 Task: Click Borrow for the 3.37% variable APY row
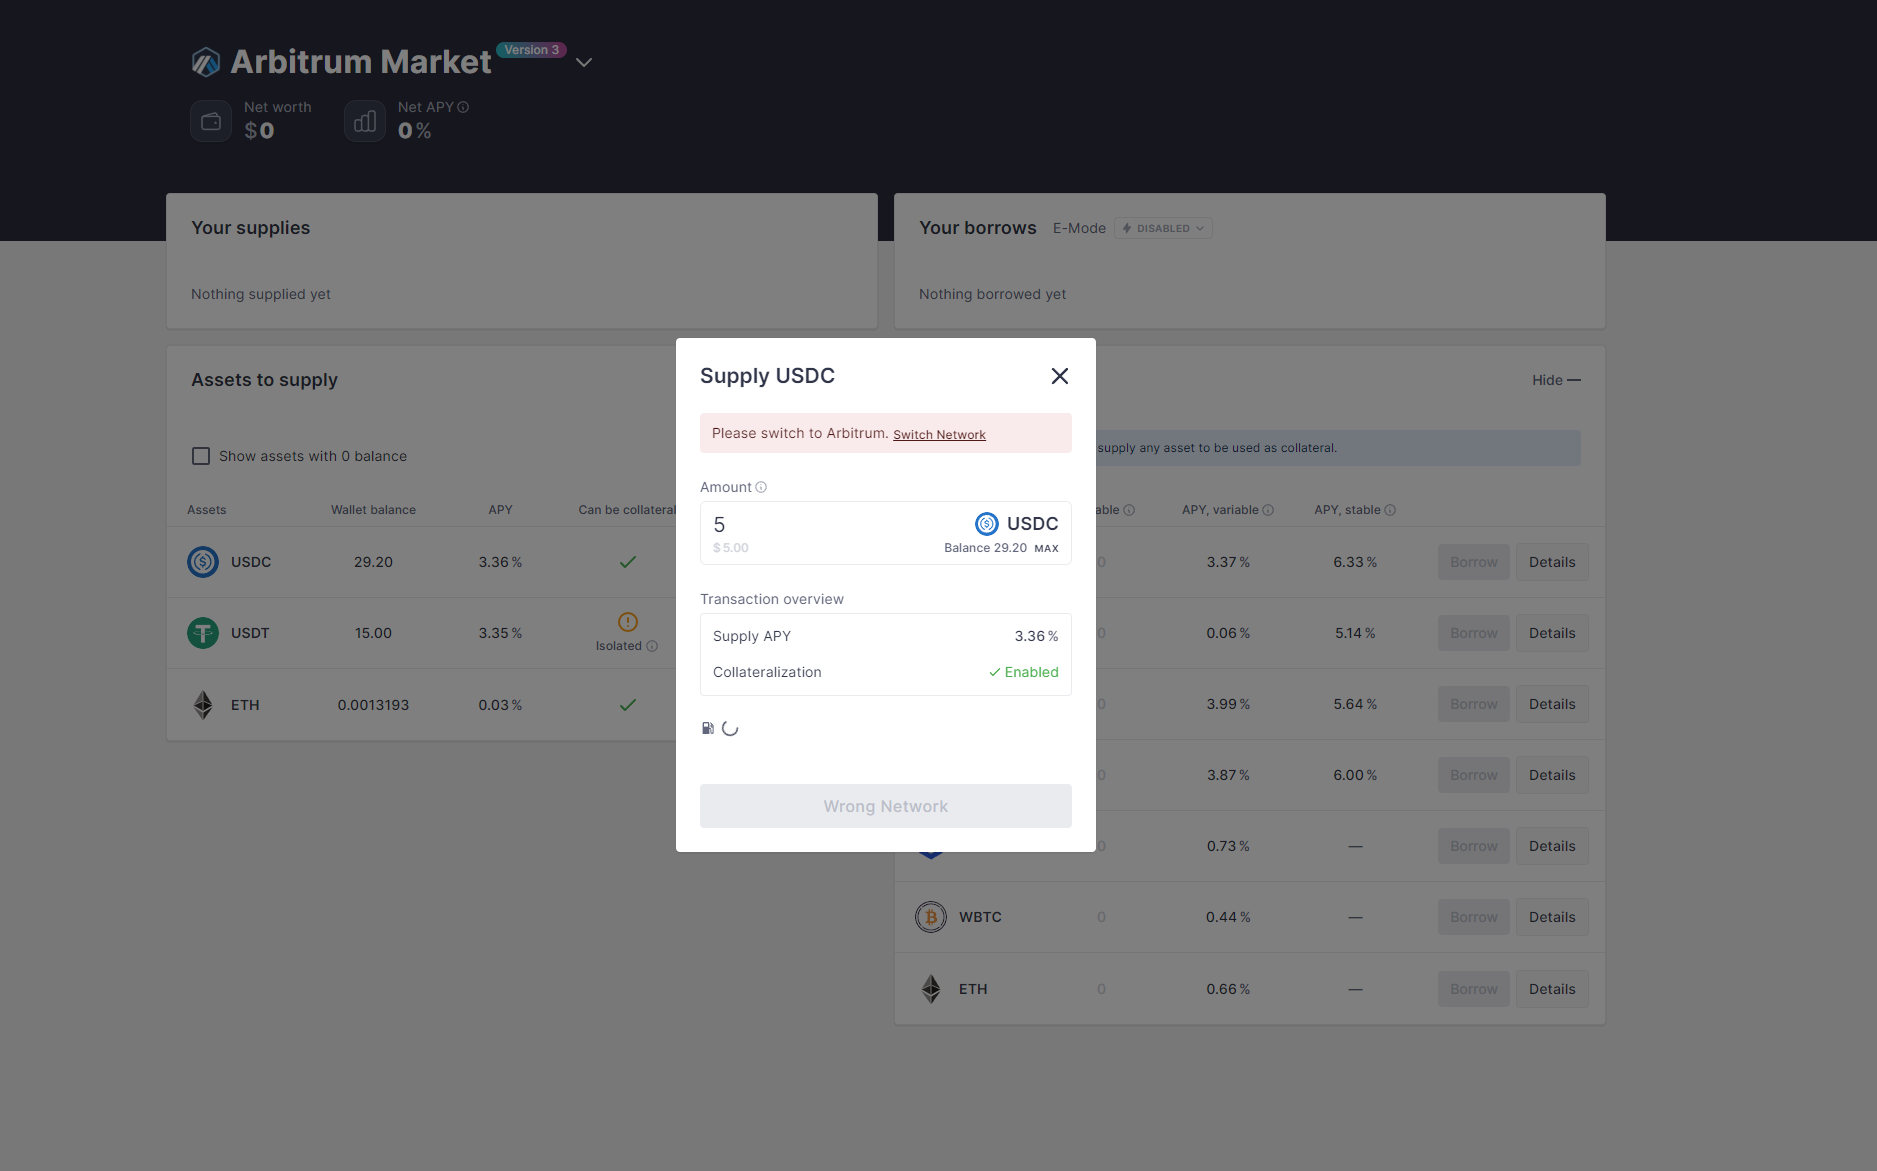pos(1474,562)
